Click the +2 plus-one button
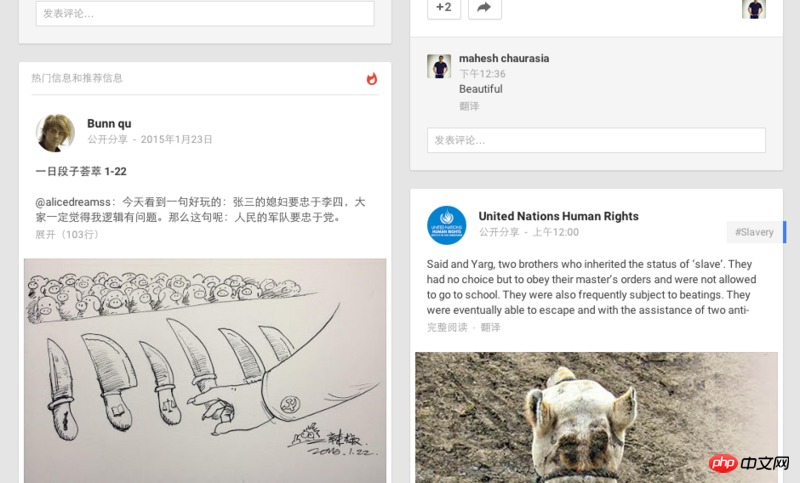 444,8
